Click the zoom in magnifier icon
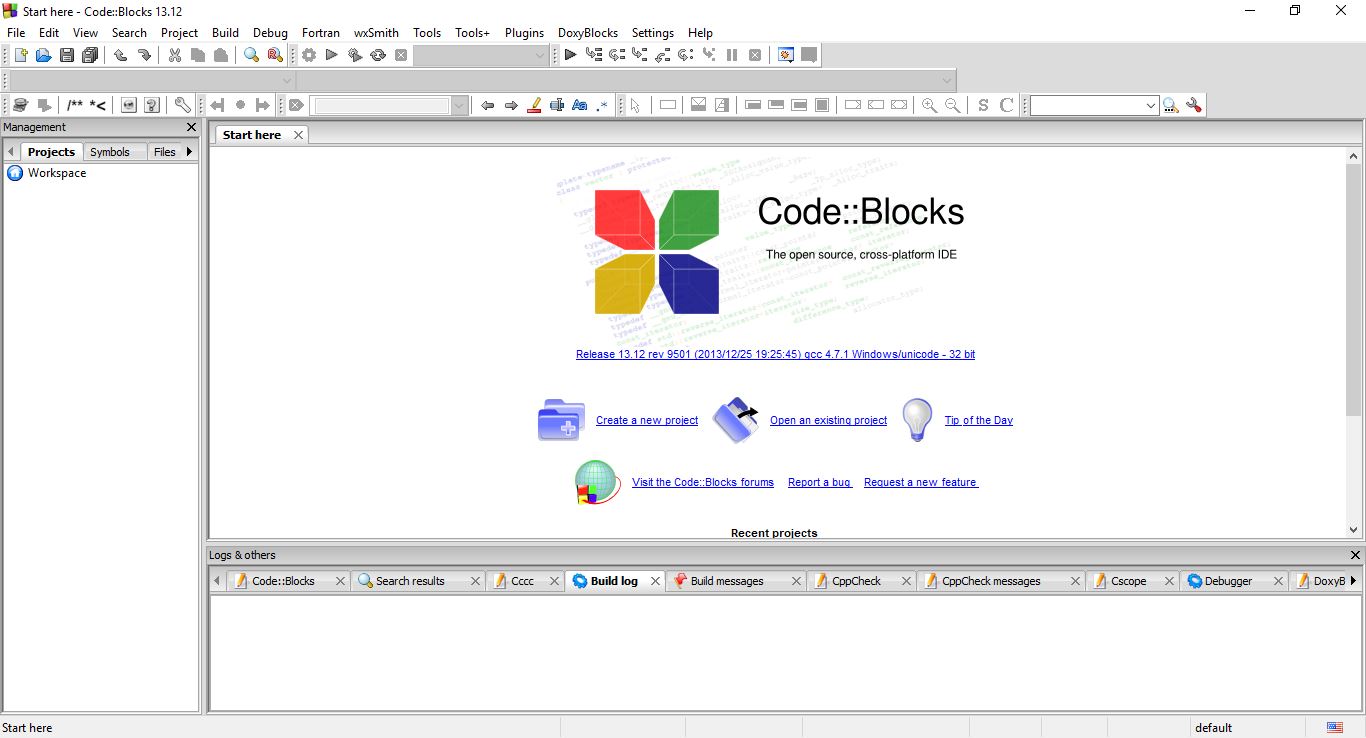 (x=929, y=105)
